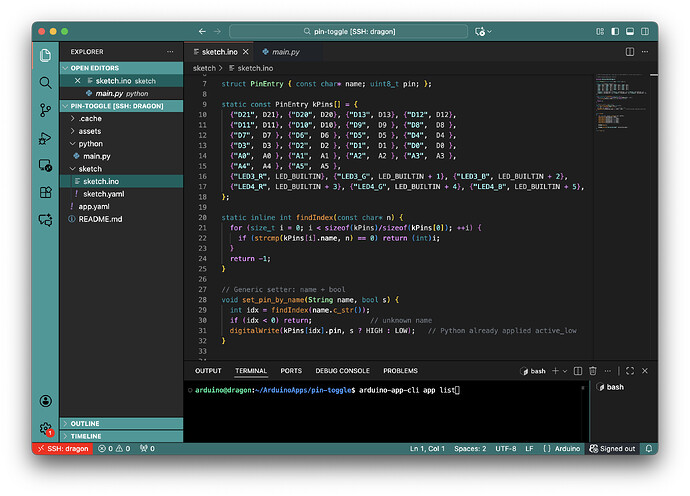
Task: Go forward with the navigation arrow
Action: [217, 31]
